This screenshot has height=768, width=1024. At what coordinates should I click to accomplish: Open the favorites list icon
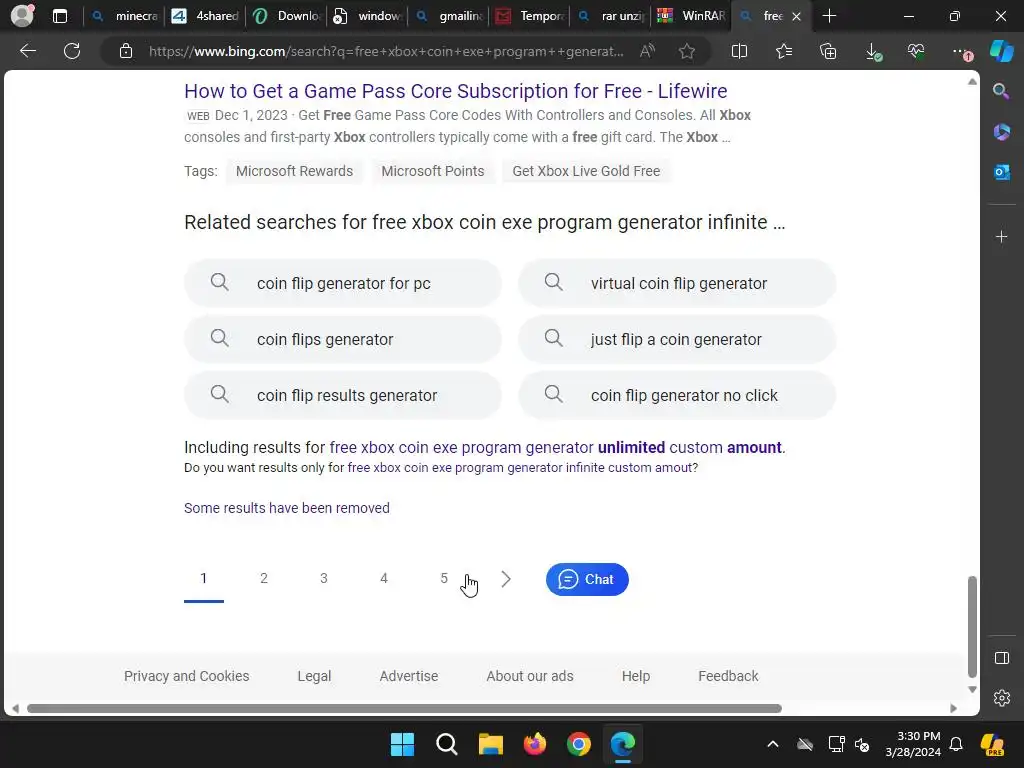(784, 51)
